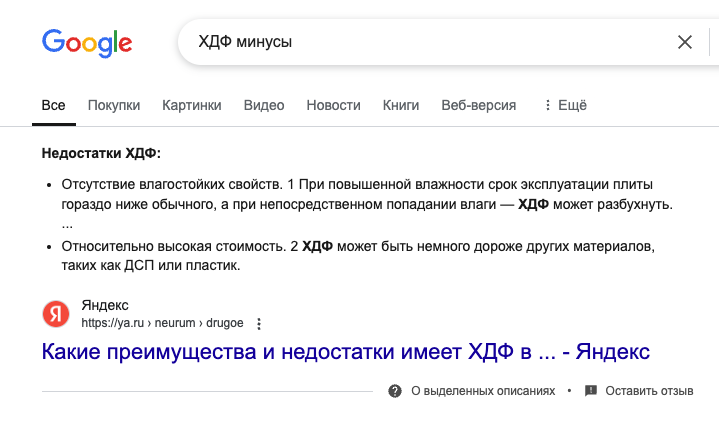
Task: Click the 'https://ya.ru › neurum › drugoe' URL
Action: pyautogui.click(x=162, y=323)
